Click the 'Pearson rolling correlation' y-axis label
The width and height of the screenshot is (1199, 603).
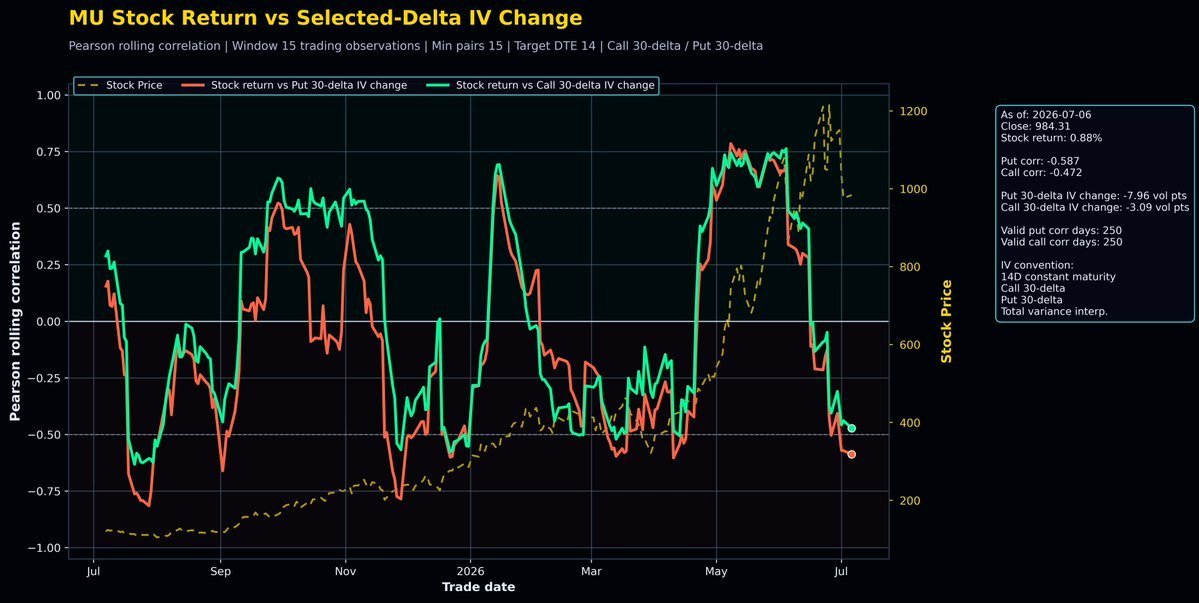point(15,321)
